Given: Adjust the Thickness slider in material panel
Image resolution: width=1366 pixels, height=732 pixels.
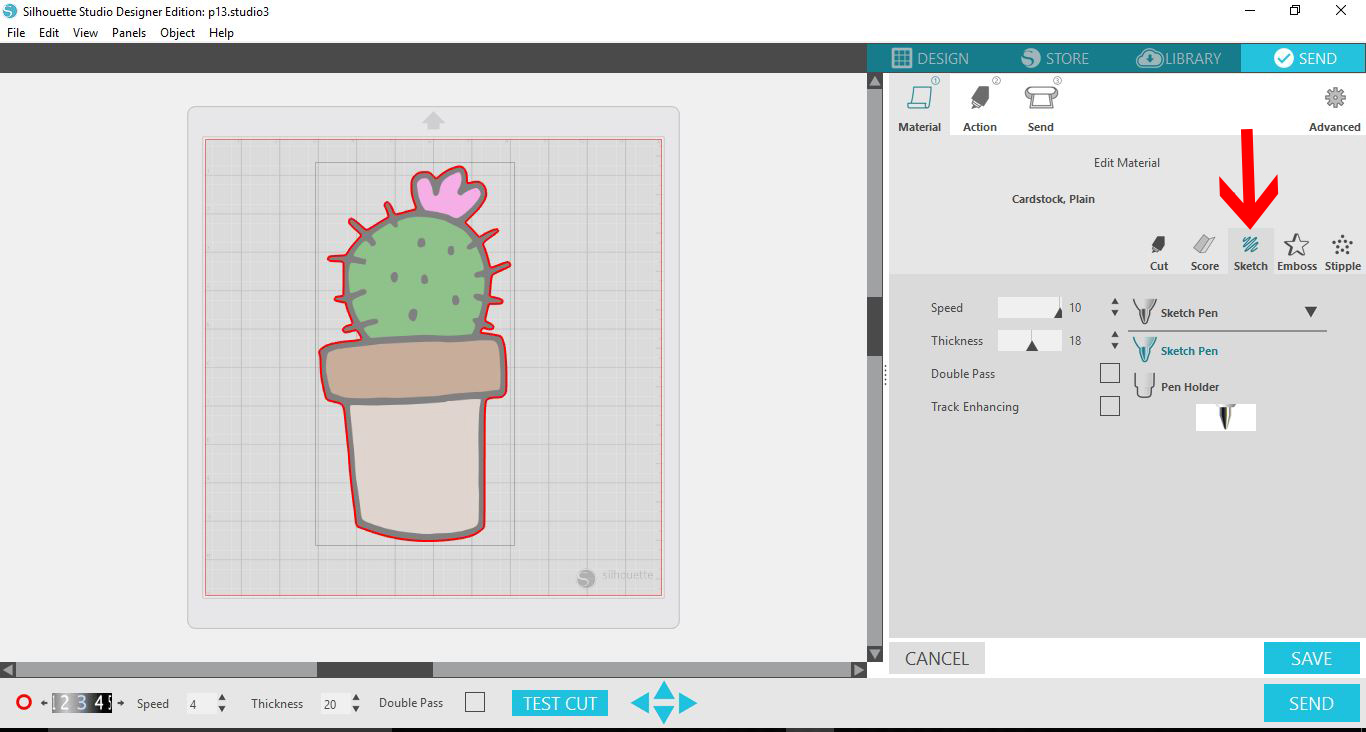Looking at the screenshot, I should (x=1030, y=341).
